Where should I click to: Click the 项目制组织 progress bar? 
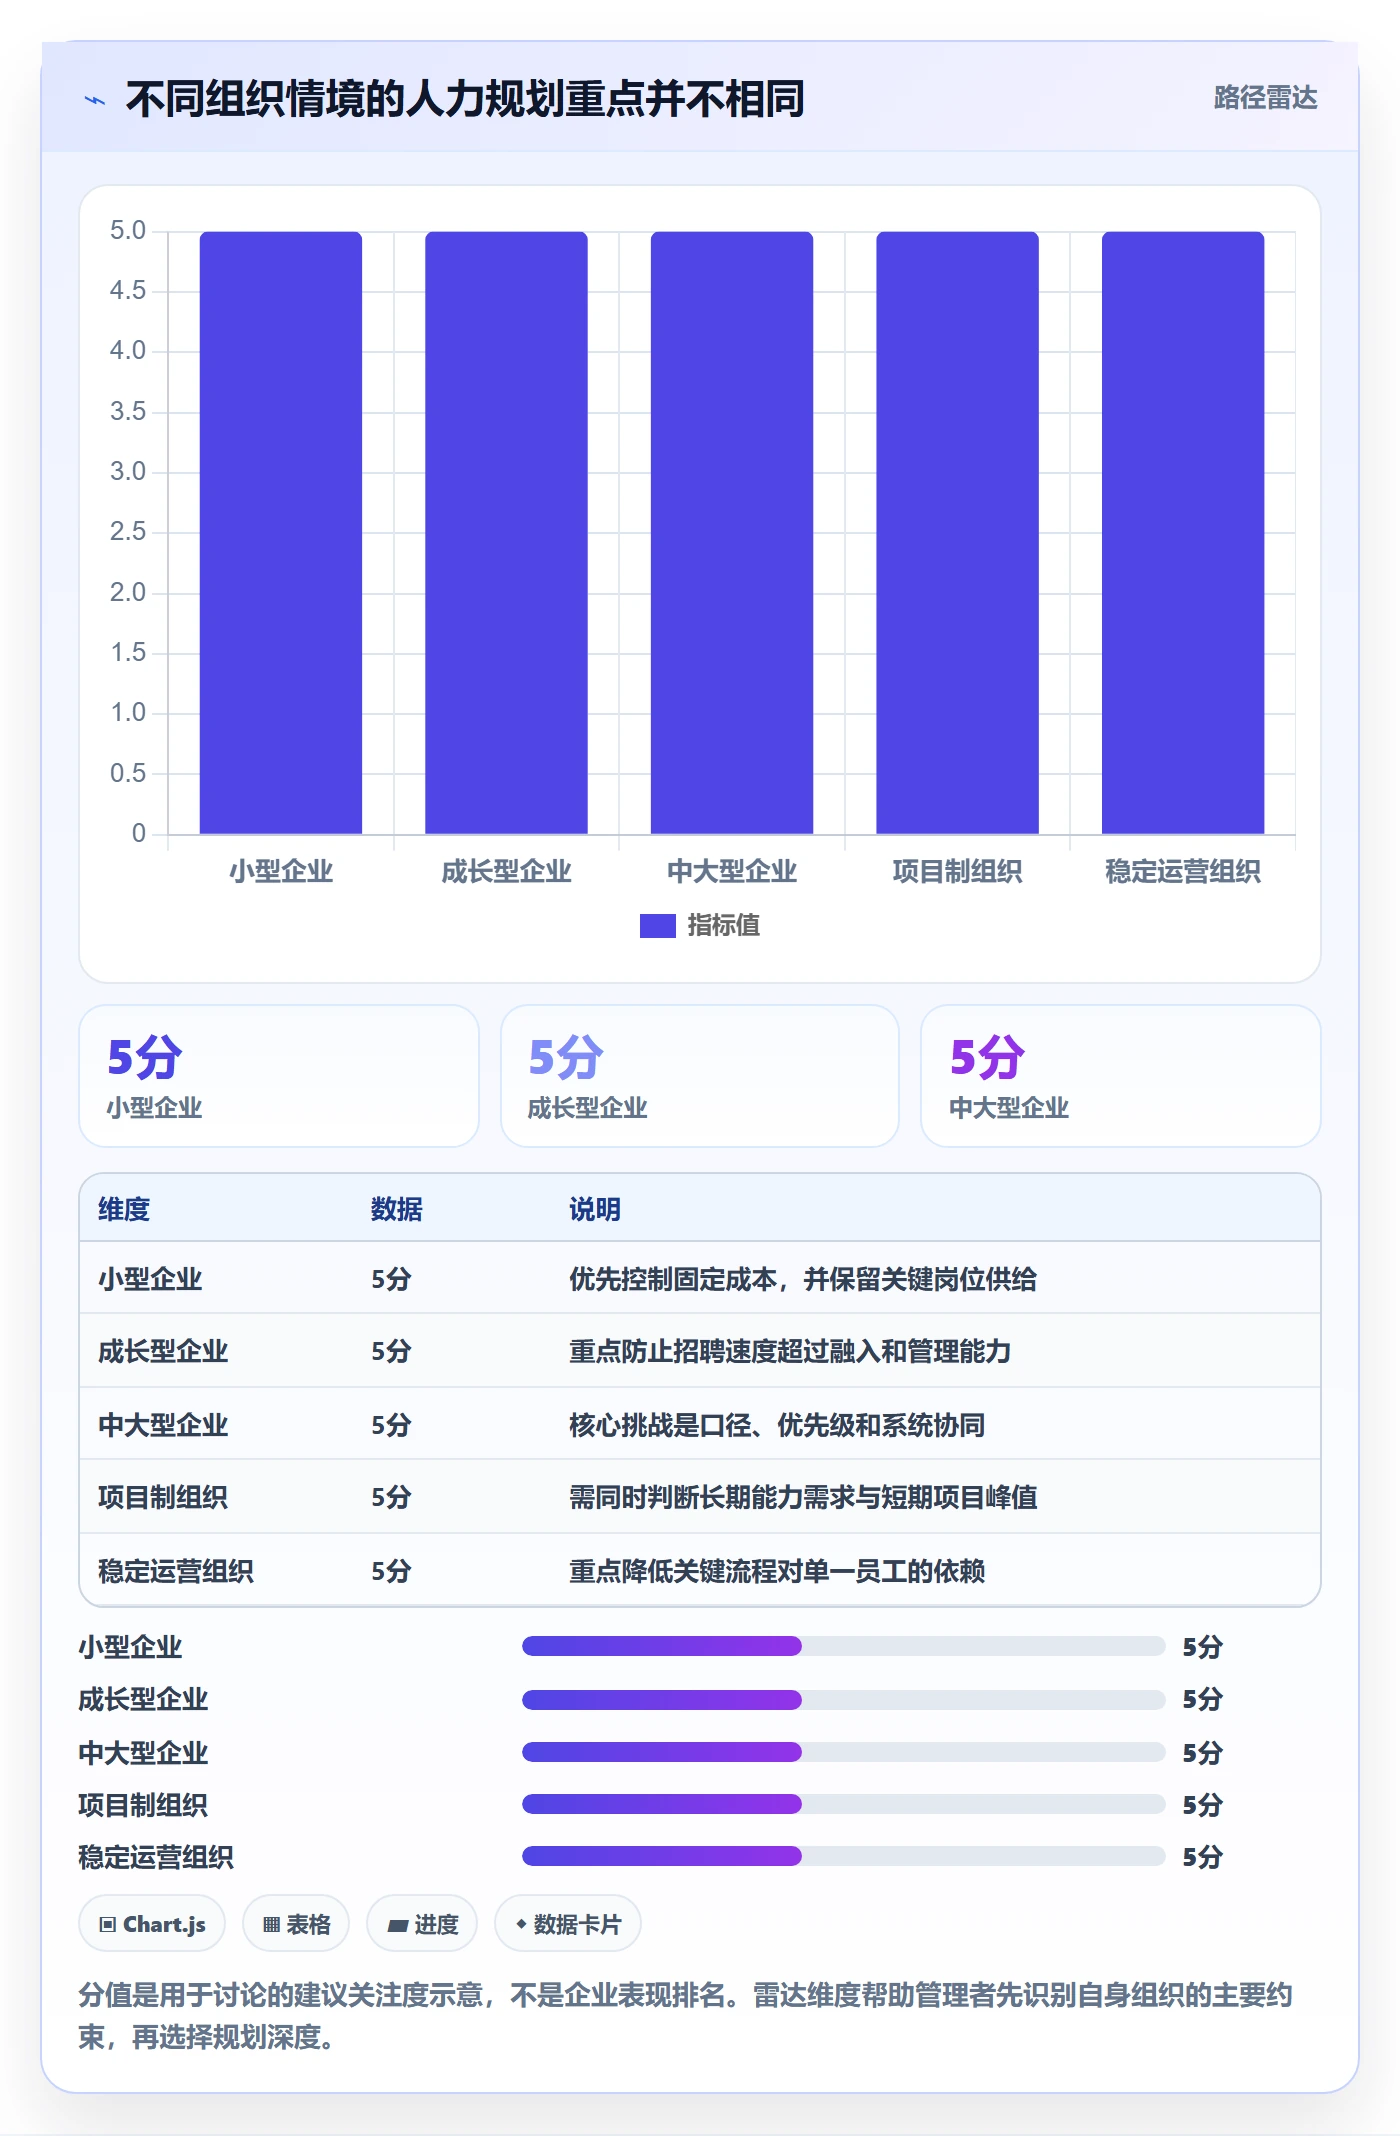(844, 1804)
